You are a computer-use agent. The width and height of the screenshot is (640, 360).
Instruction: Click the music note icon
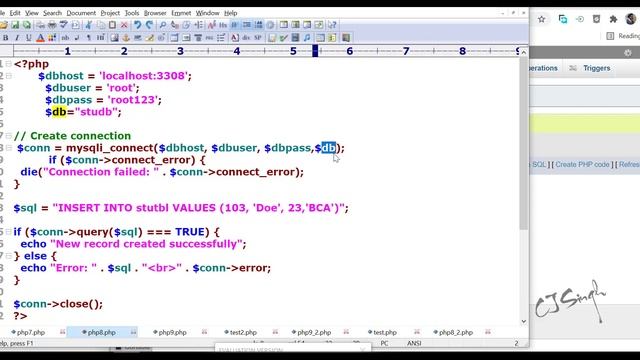click(x=307, y=38)
